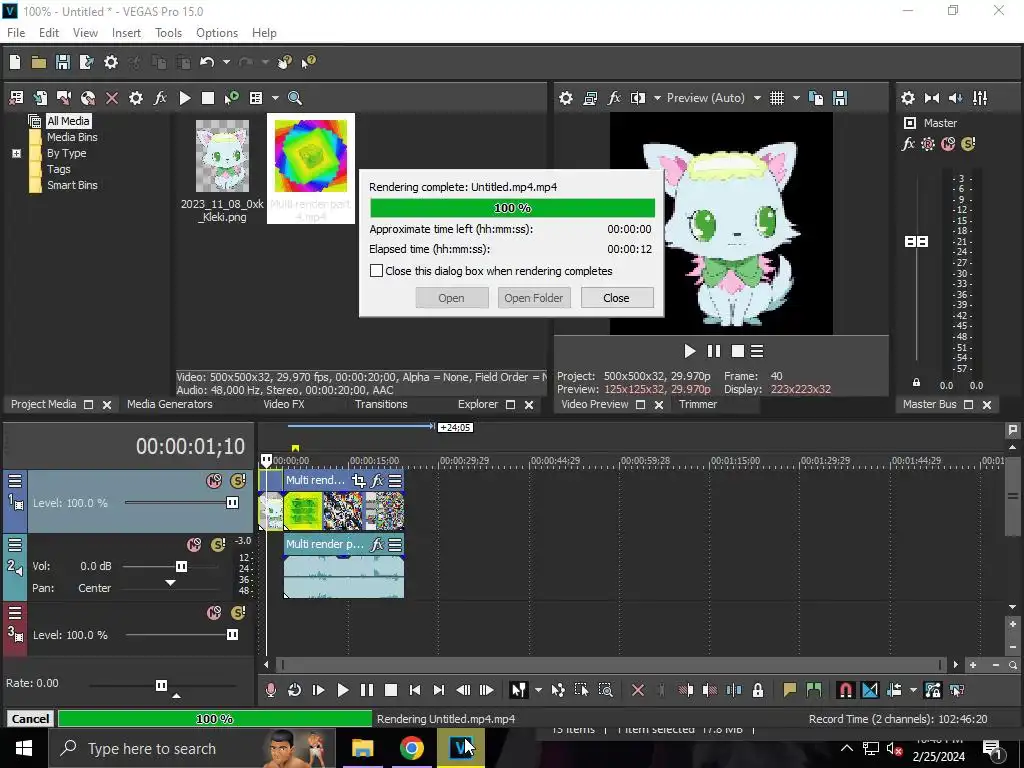Click Copy Snapshot to clipboard icon
The image size is (1024, 768).
pos(816,98)
